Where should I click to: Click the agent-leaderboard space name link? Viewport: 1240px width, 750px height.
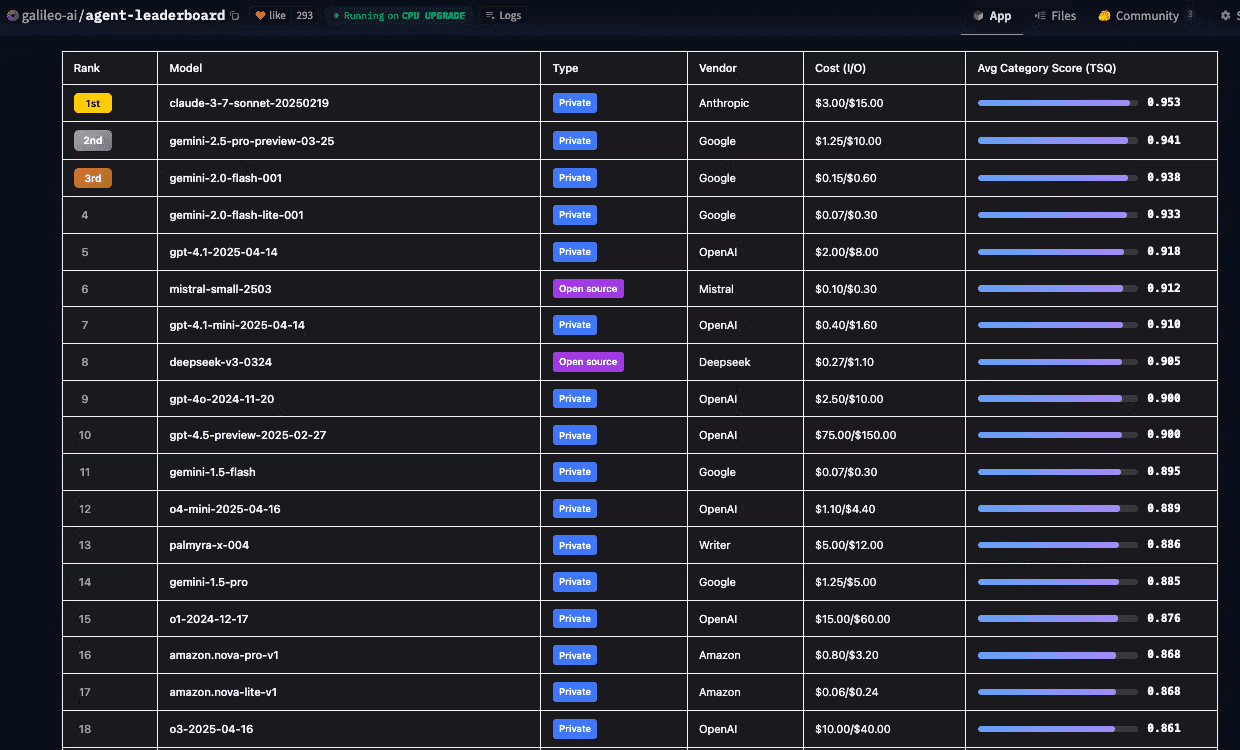coord(155,16)
